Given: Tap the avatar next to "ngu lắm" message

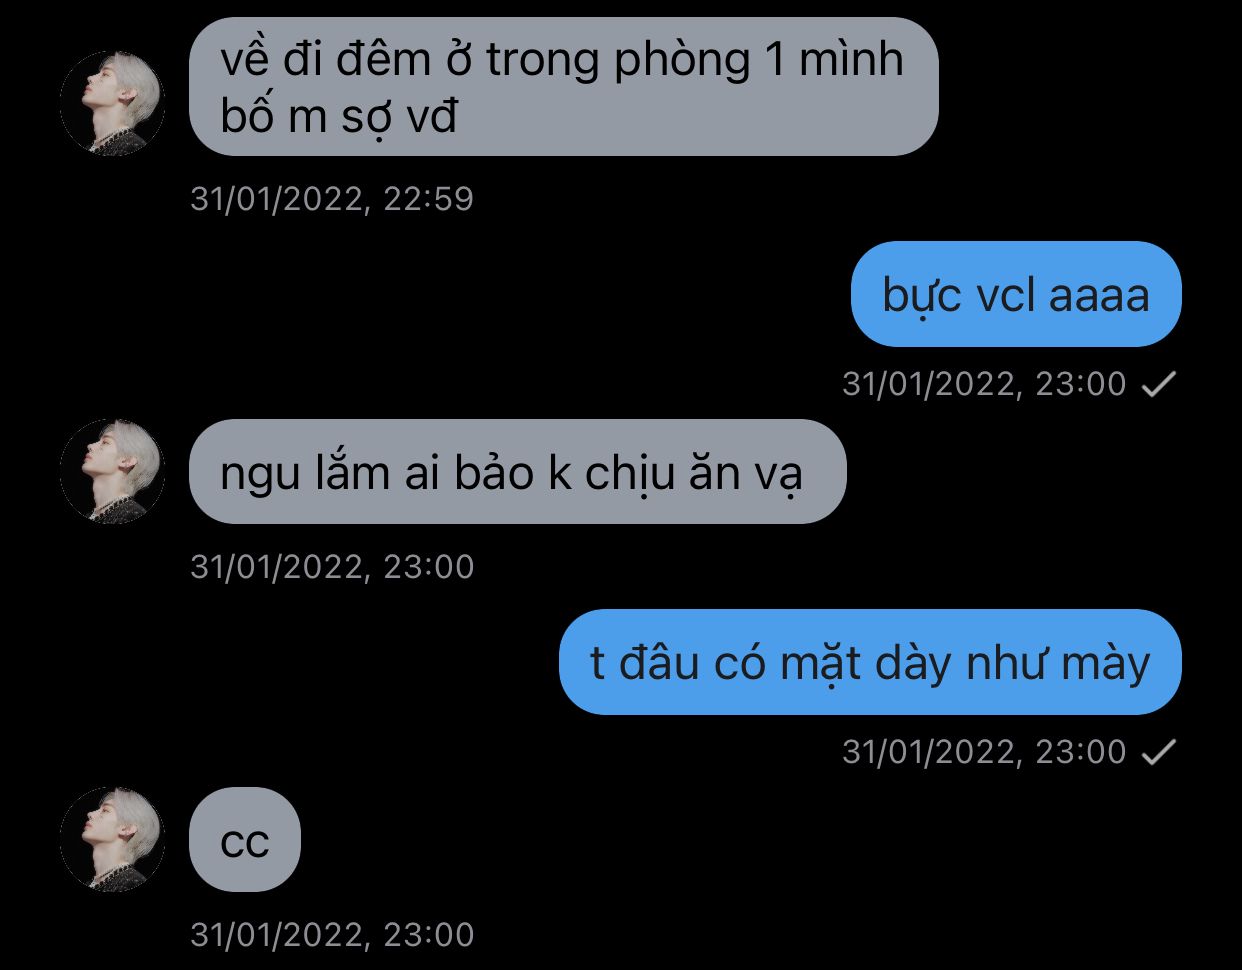Looking at the screenshot, I should pos(112,471).
